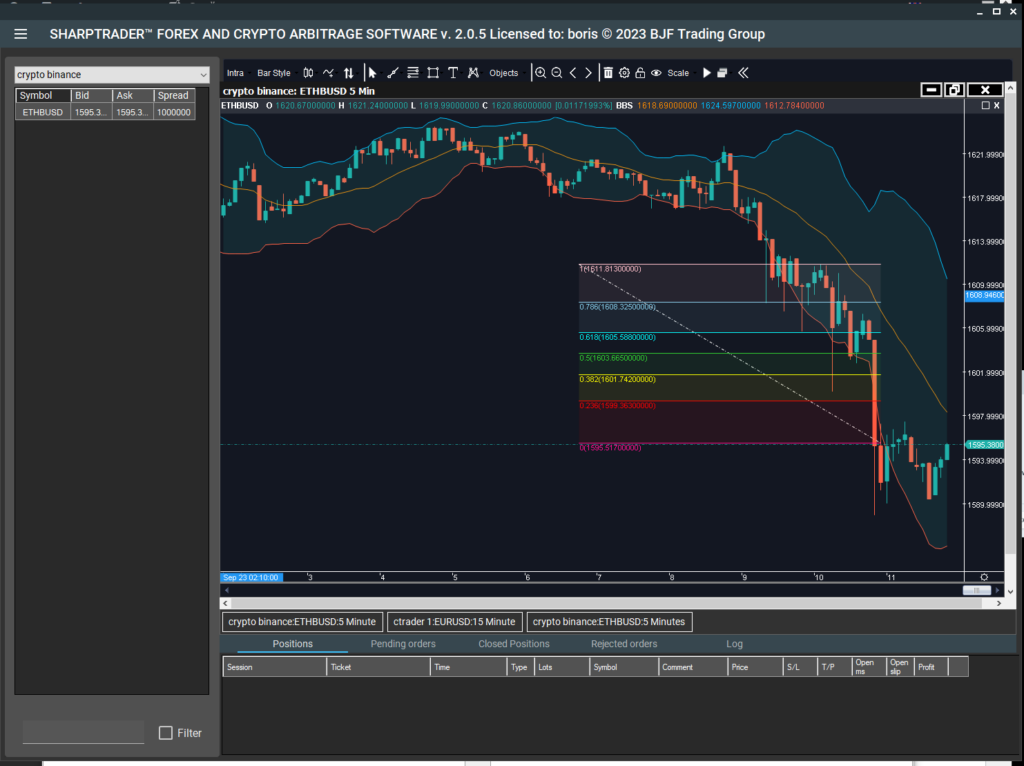Close the ETHBUSD indicator legend with X
Viewport: 1024px width, 766px height.
pos(997,105)
